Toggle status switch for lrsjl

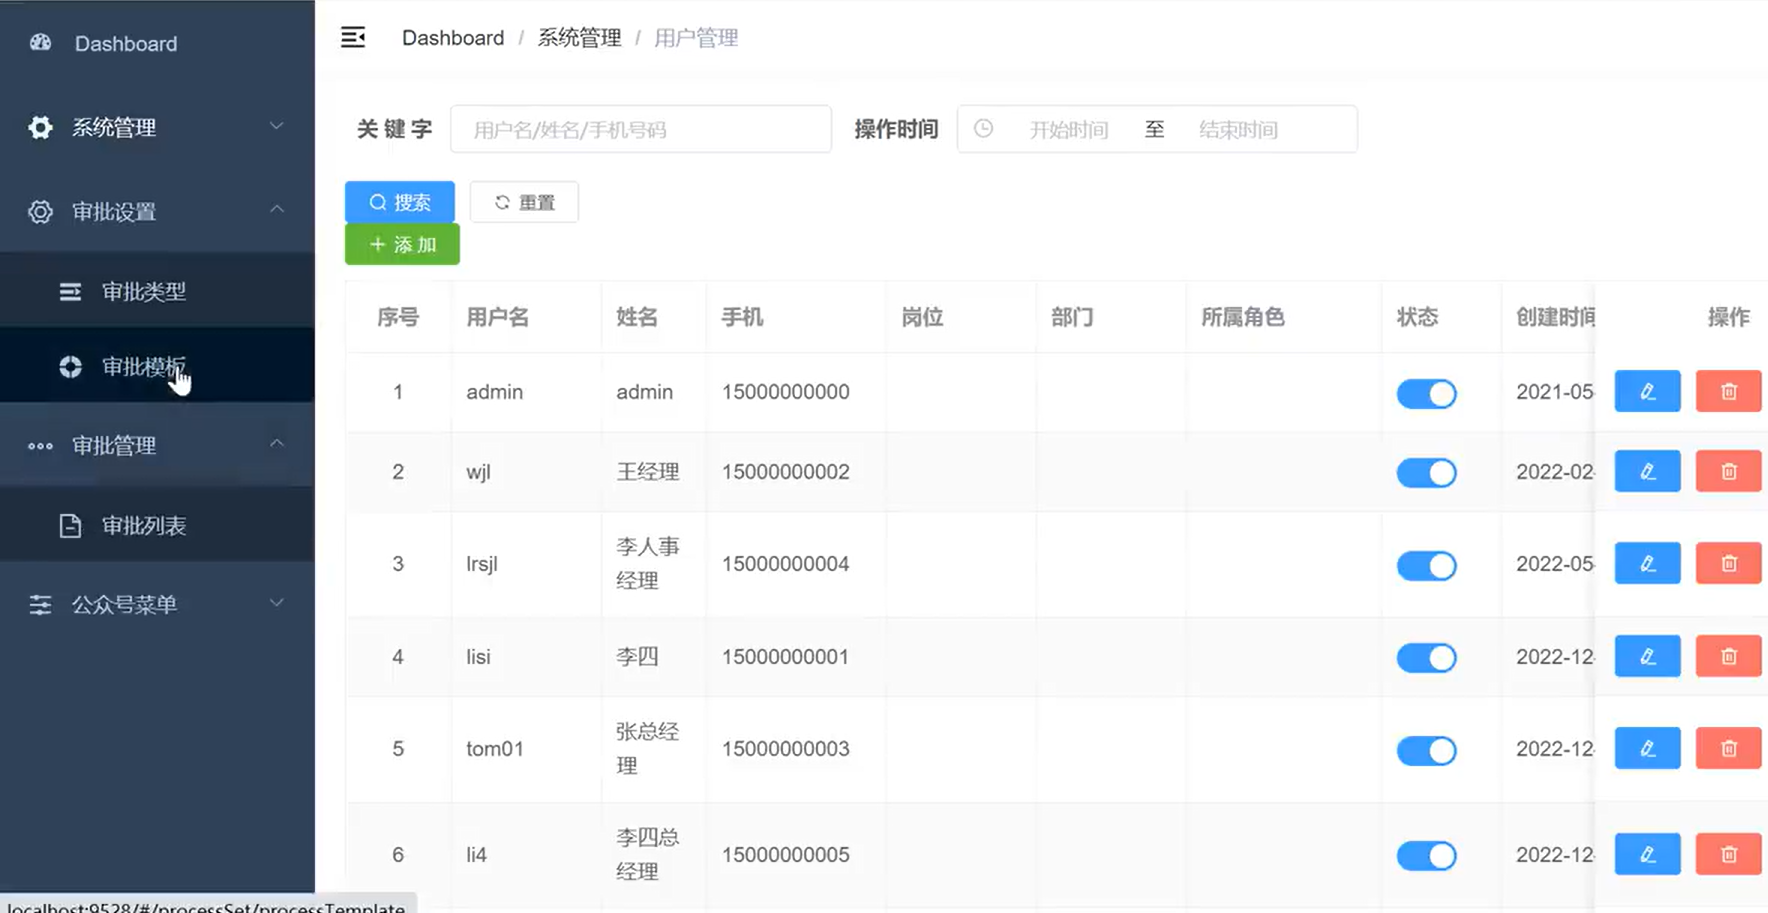tap(1426, 565)
